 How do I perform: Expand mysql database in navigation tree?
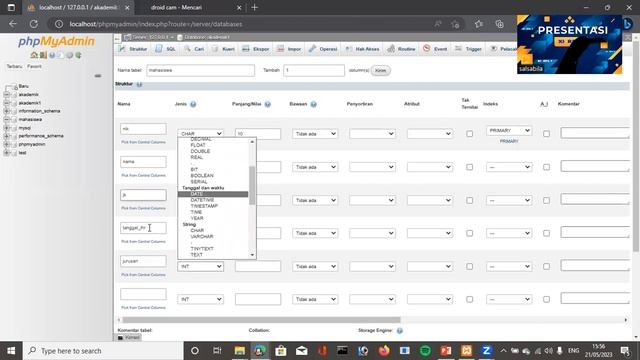(6, 128)
